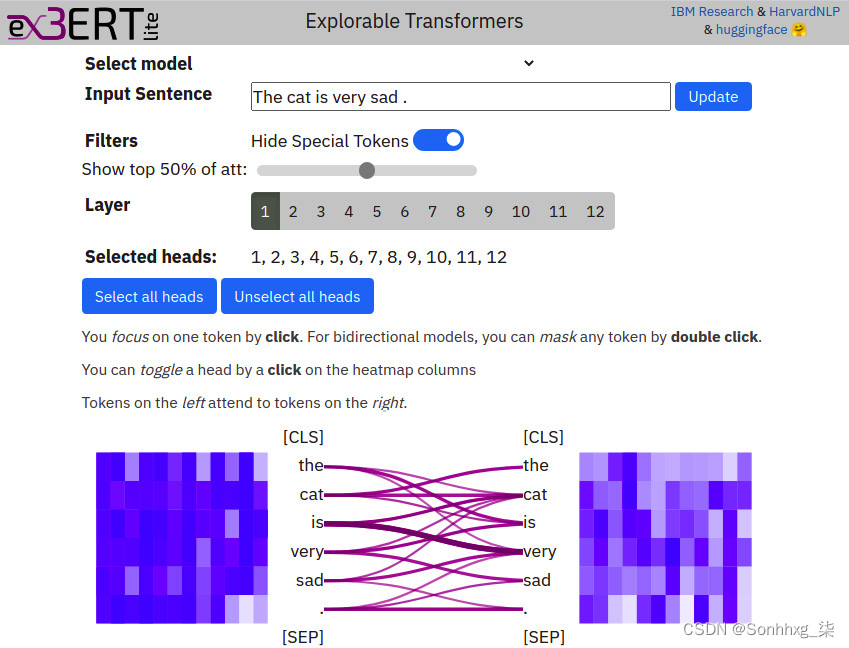
Task: Click the exBERT lite logo
Action: tap(83, 23)
